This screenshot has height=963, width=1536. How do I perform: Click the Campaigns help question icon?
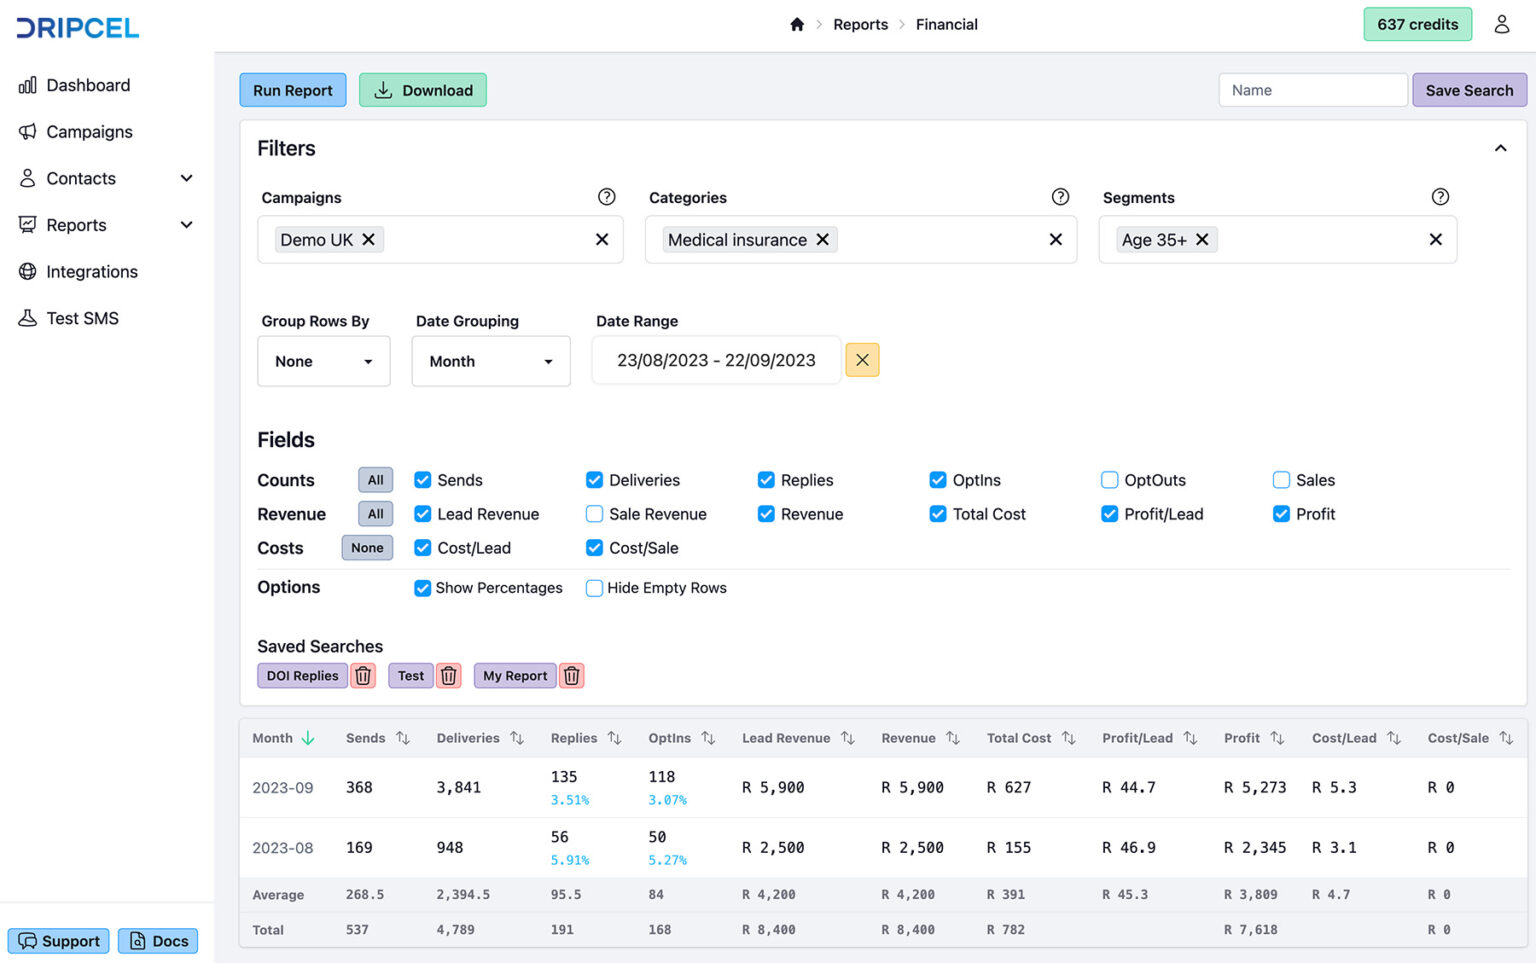606,197
